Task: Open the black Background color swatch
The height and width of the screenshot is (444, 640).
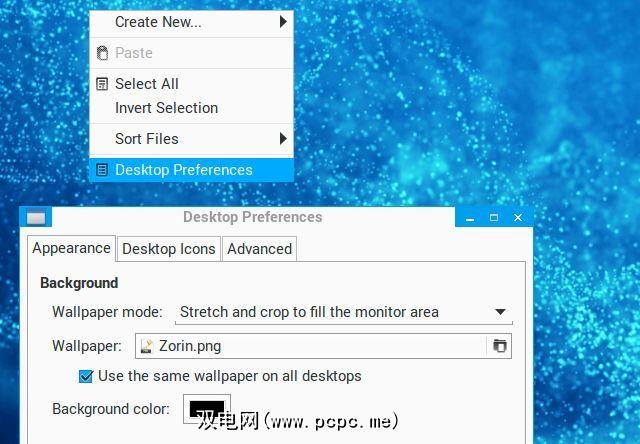Action: pos(207,408)
